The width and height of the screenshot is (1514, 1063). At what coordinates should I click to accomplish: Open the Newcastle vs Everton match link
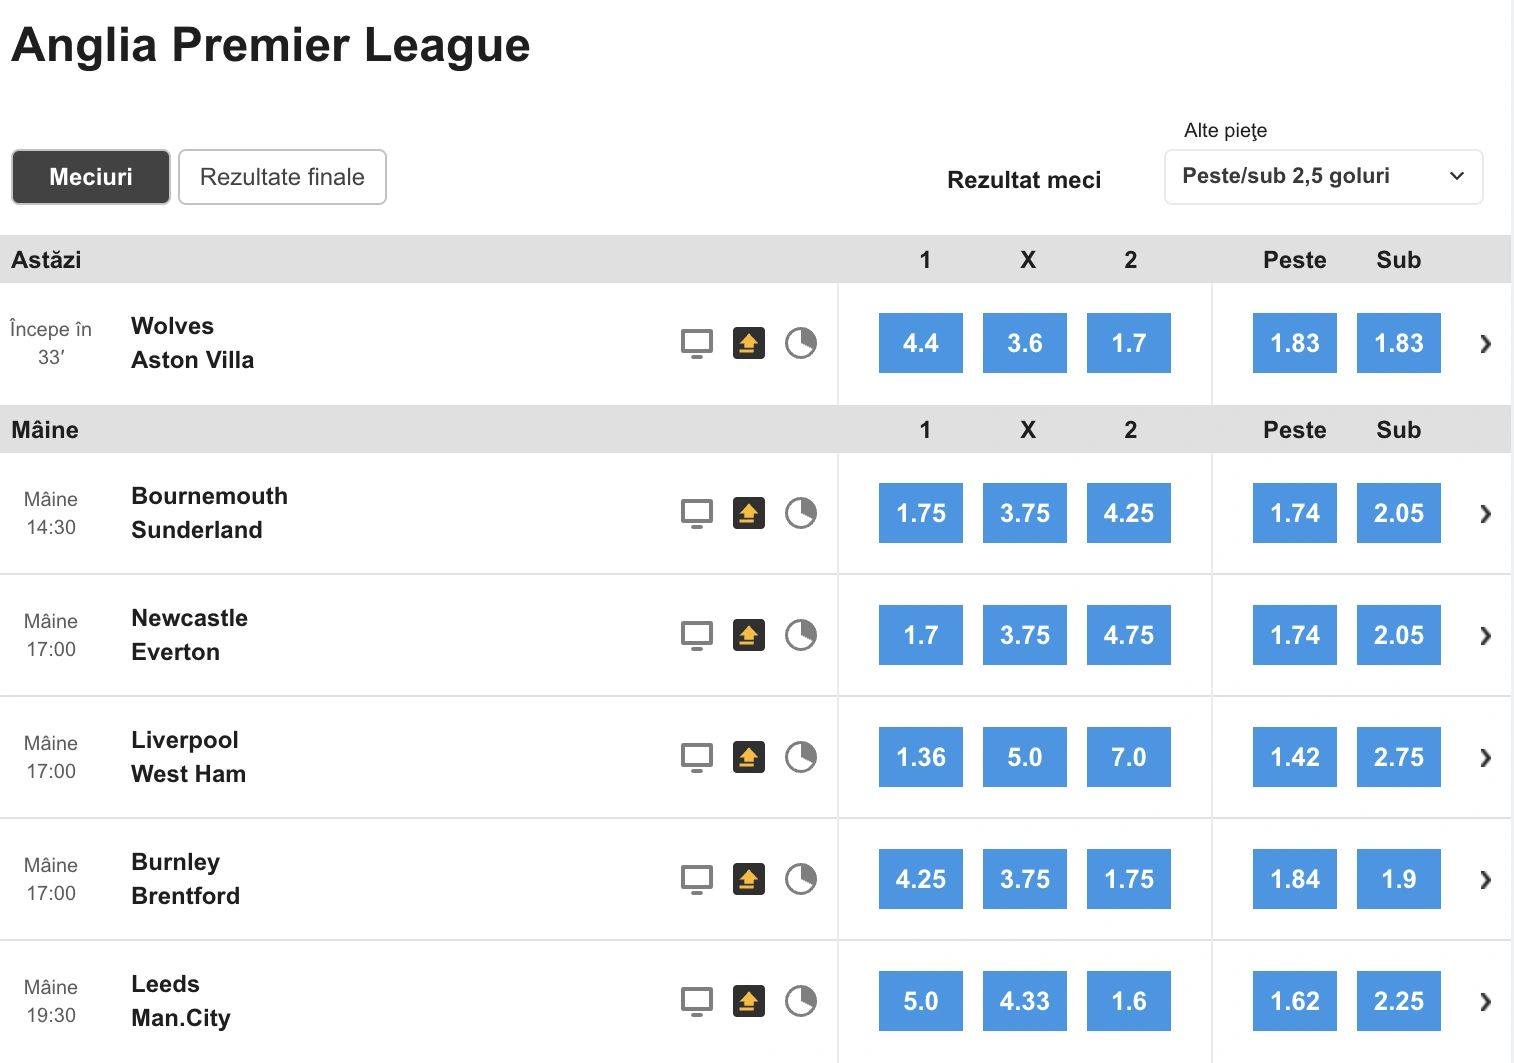[190, 635]
